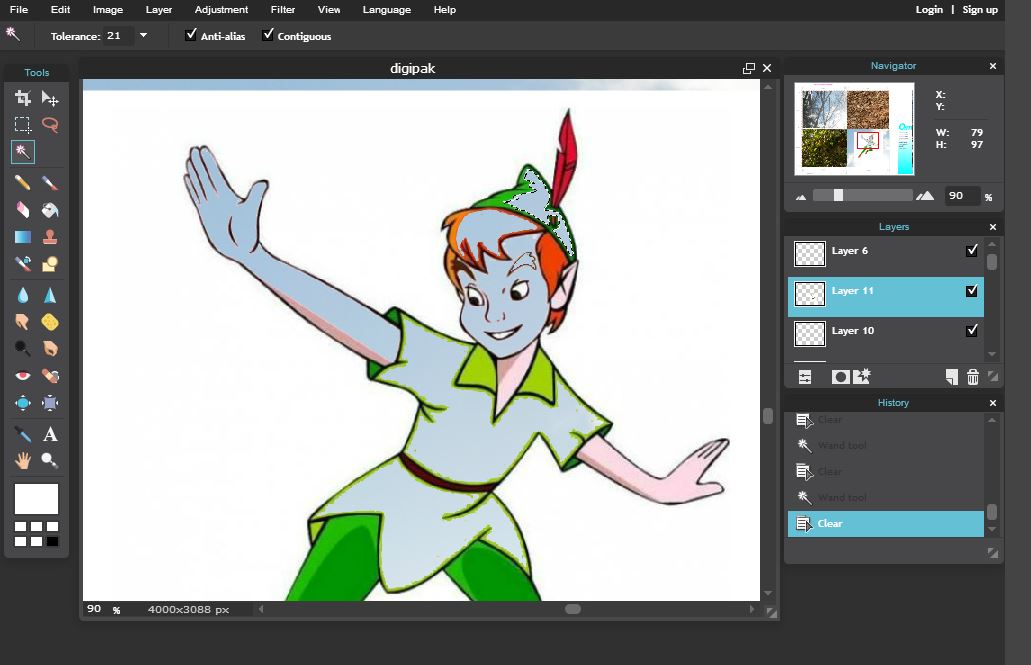The width and height of the screenshot is (1031, 665).
Task: Select the highlighted Clear history step
Action: (886, 524)
